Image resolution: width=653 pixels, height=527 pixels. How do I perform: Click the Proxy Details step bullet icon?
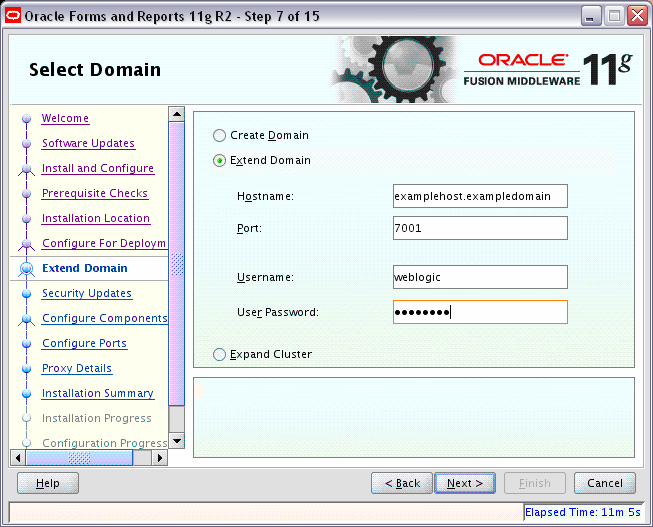[x=27, y=369]
